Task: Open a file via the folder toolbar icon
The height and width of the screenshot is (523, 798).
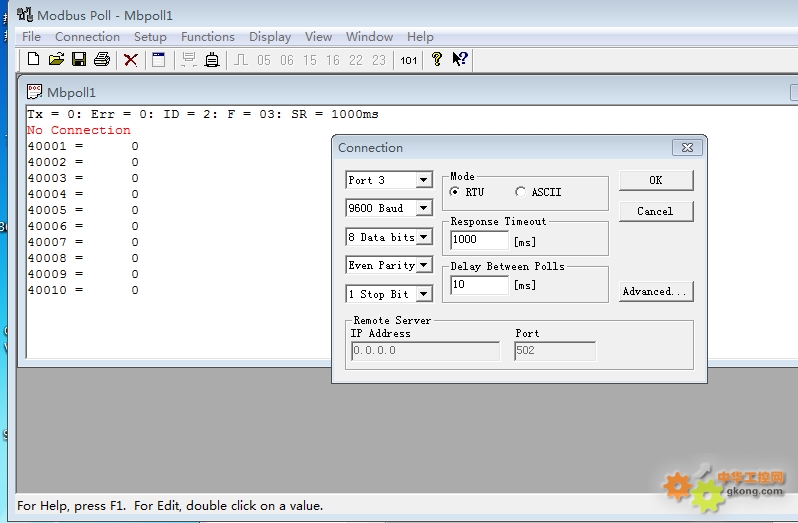Action: [56, 60]
